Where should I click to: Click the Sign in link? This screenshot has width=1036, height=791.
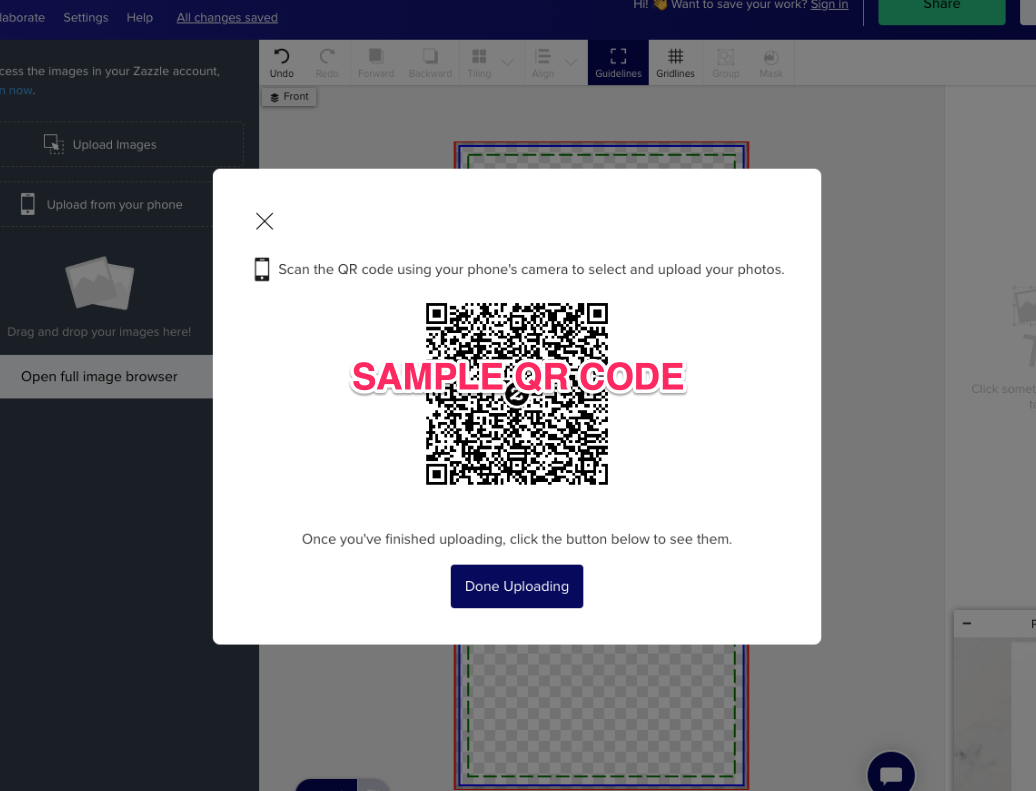click(829, 5)
